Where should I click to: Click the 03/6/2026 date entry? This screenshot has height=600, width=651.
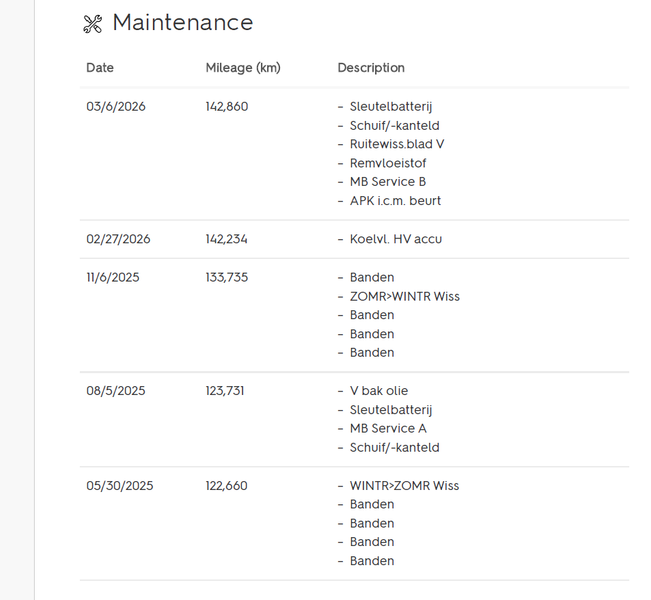[x=116, y=107]
